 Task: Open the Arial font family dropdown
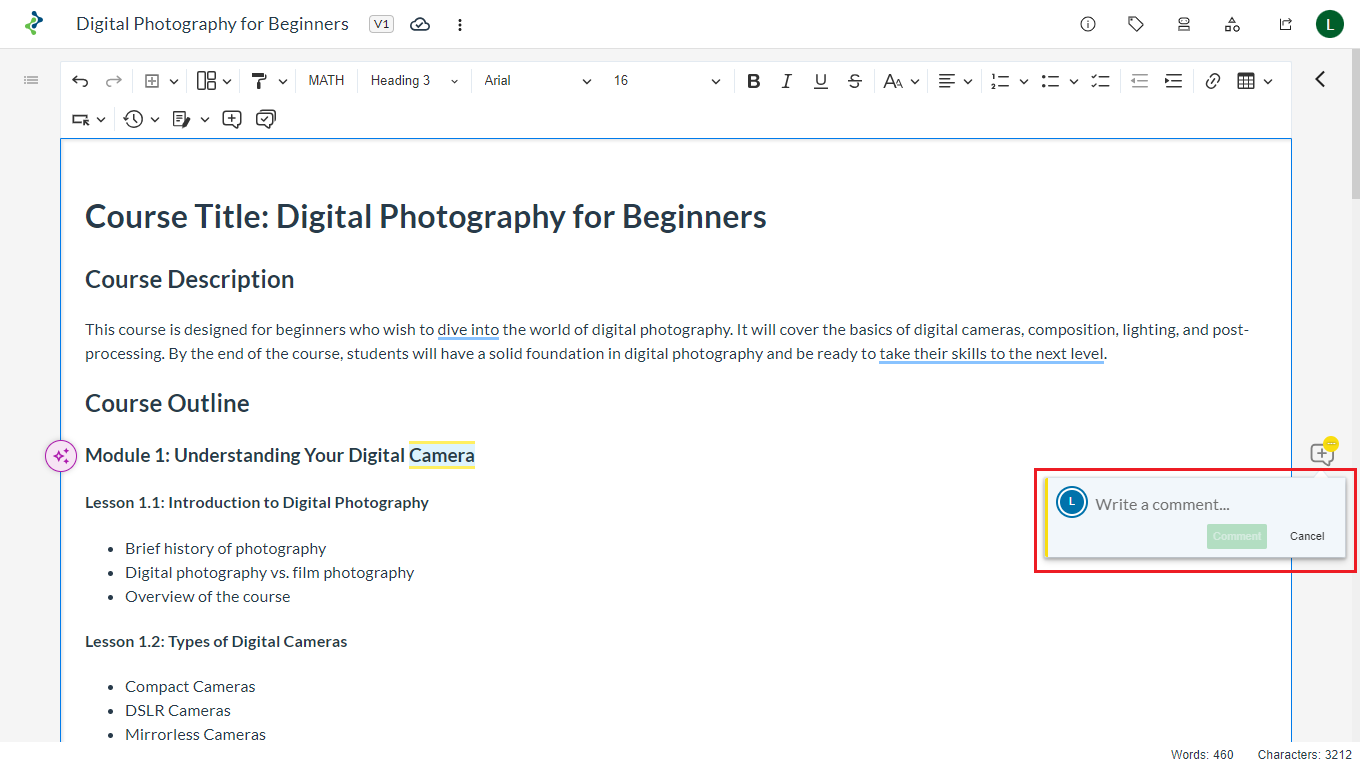pyautogui.click(x=537, y=81)
